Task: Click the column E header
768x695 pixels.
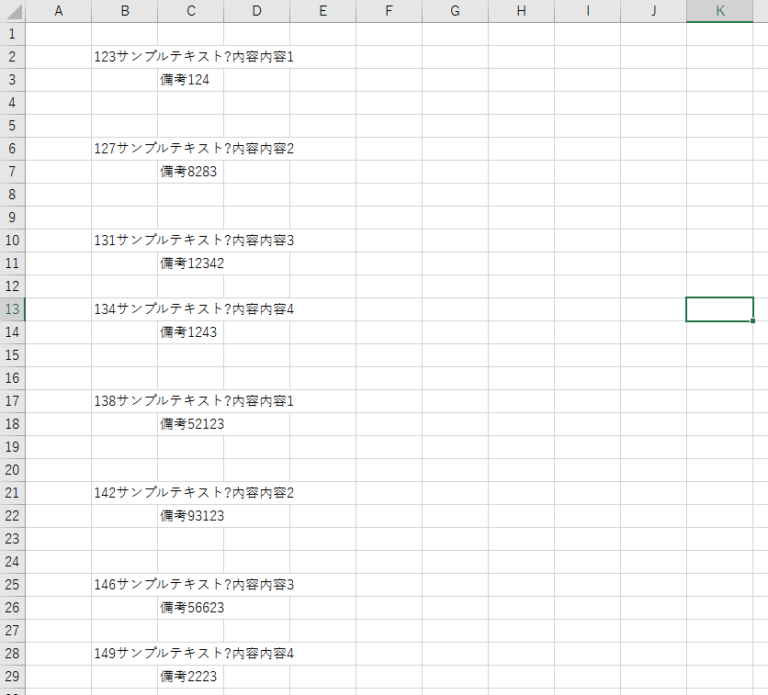Action: point(323,11)
